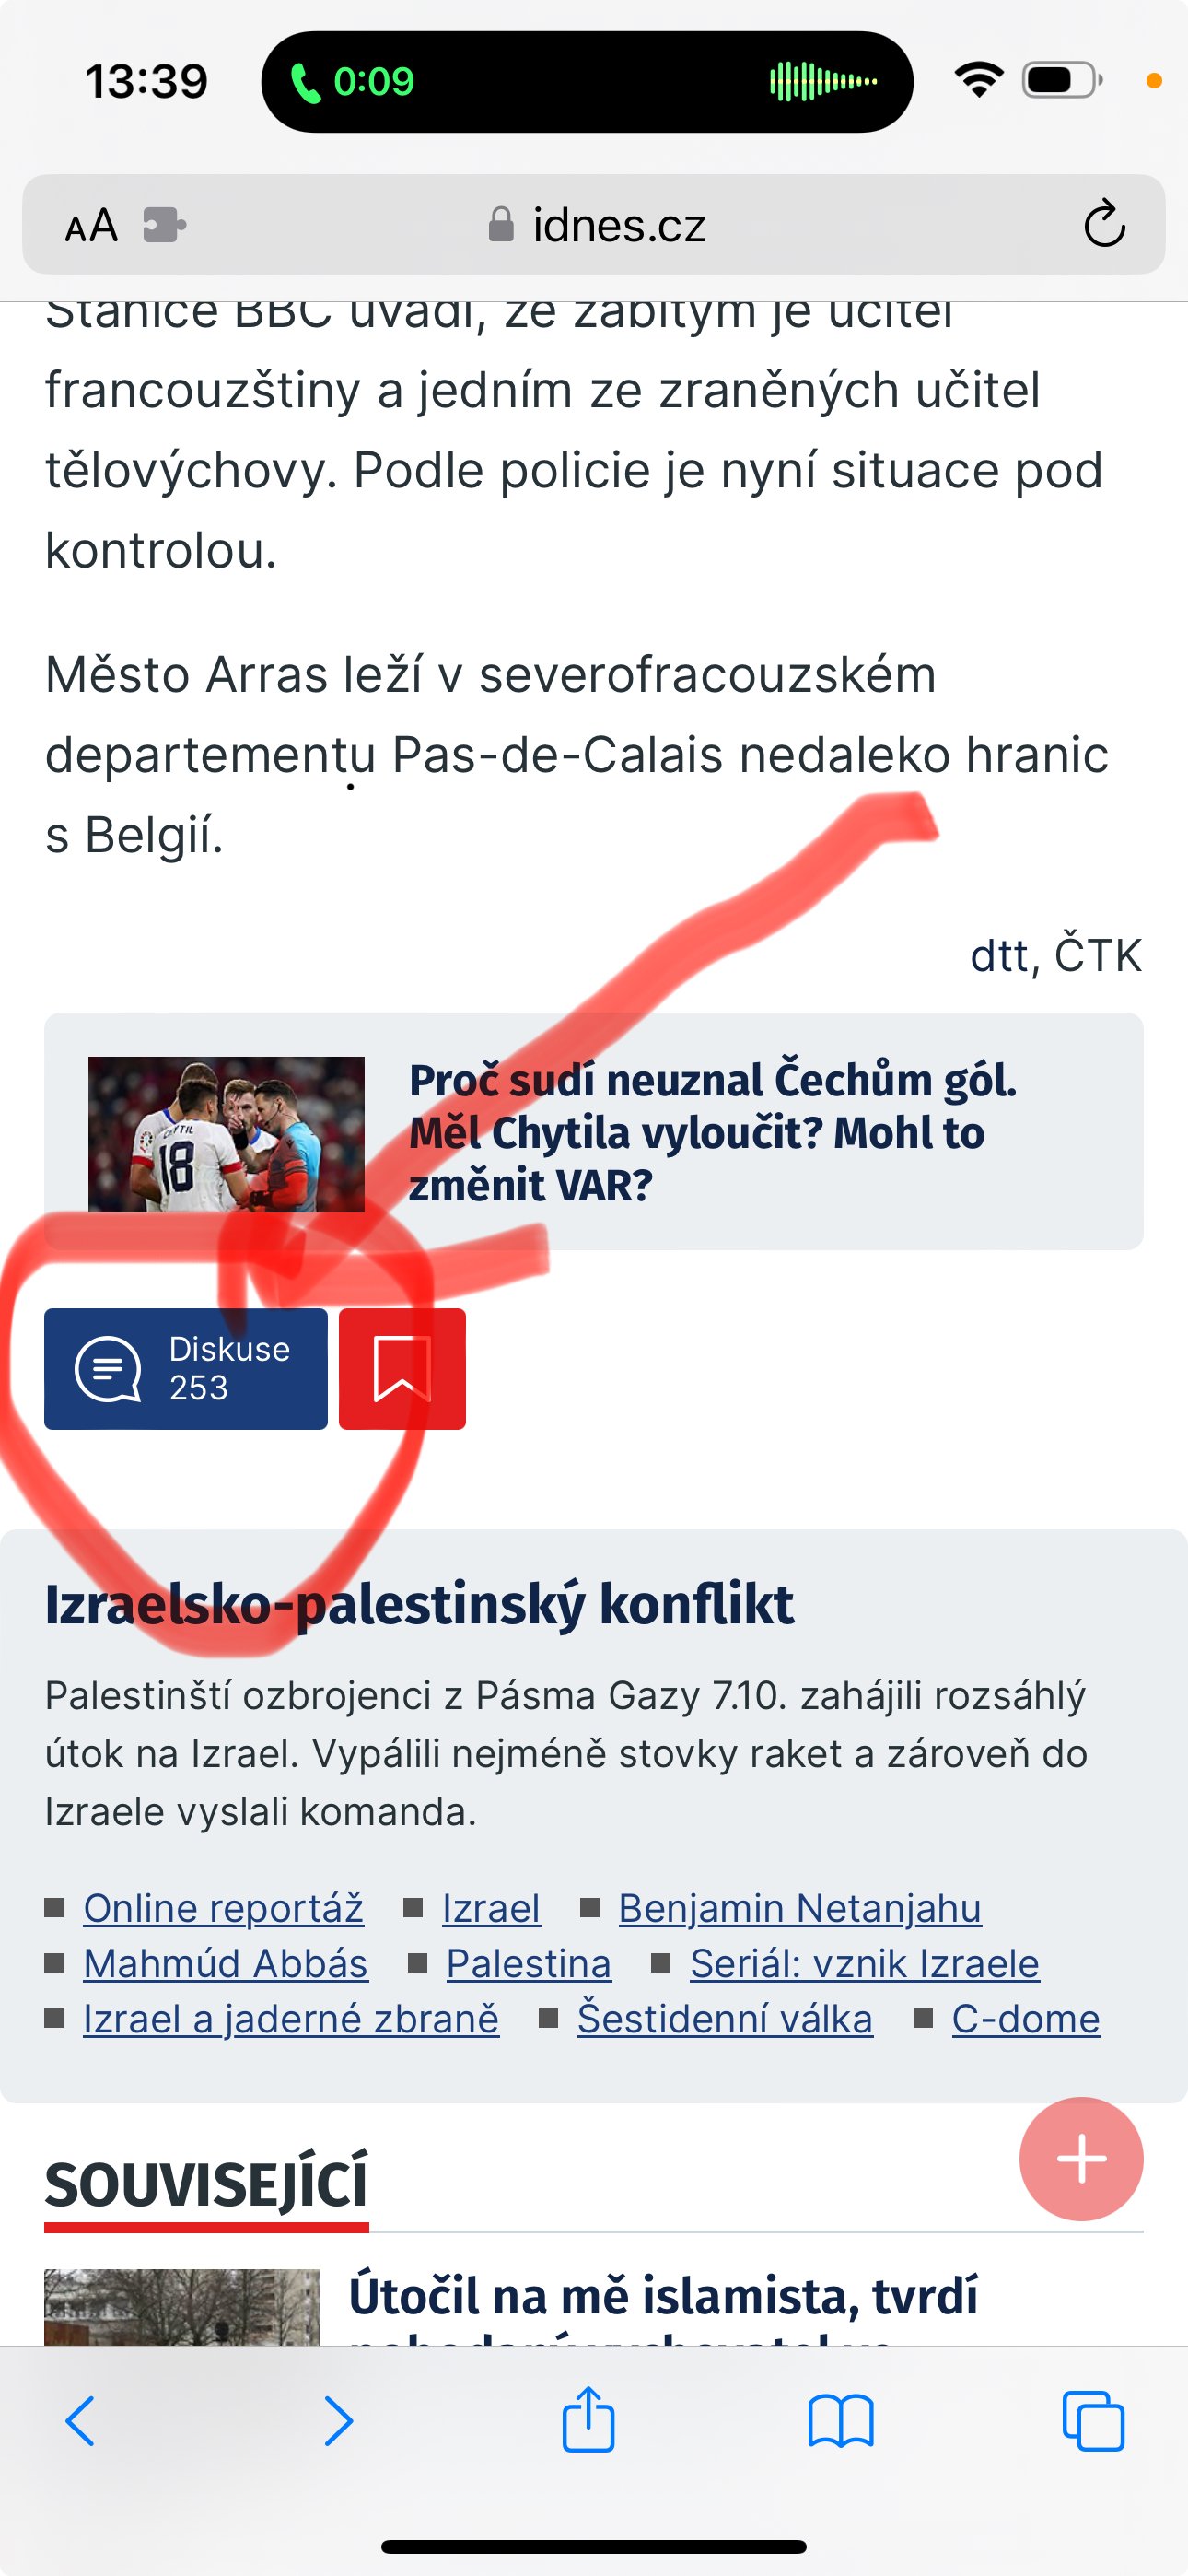
Task: Tap the idnes.cz address field
Action: (x=594, y=225)
